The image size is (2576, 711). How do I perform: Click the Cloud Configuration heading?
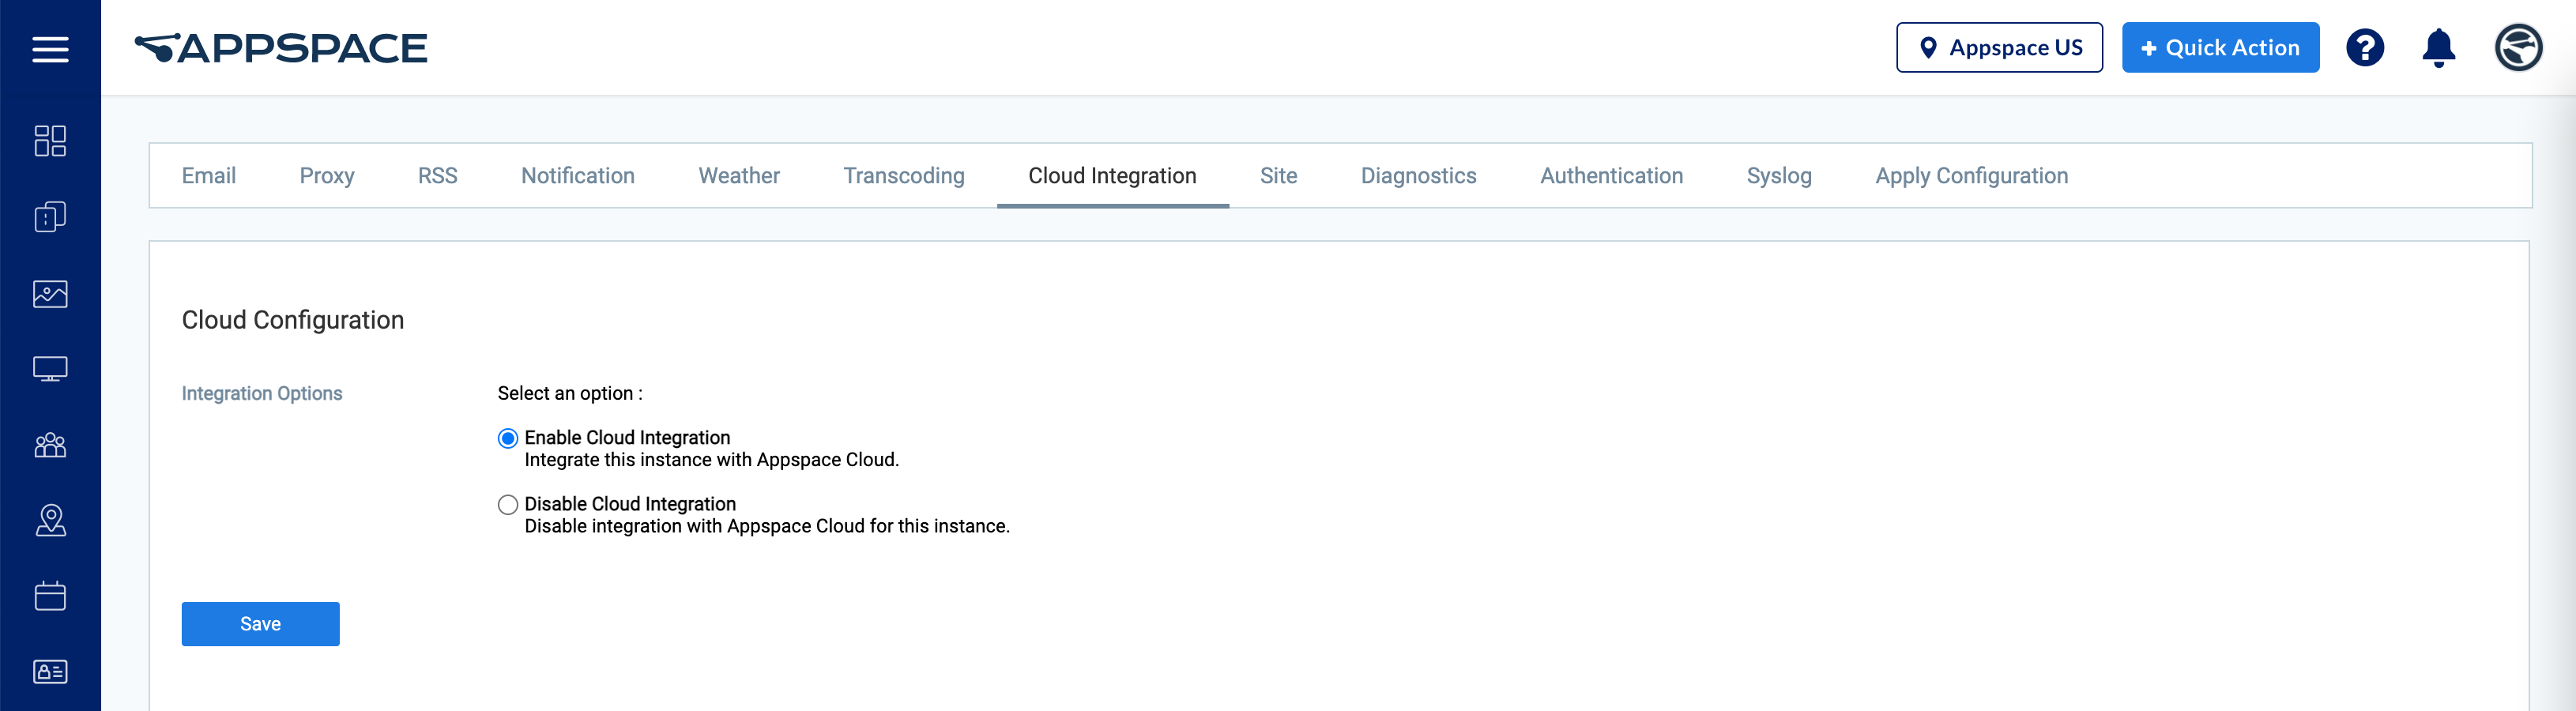pyautogui.click(x=293, y=320)
